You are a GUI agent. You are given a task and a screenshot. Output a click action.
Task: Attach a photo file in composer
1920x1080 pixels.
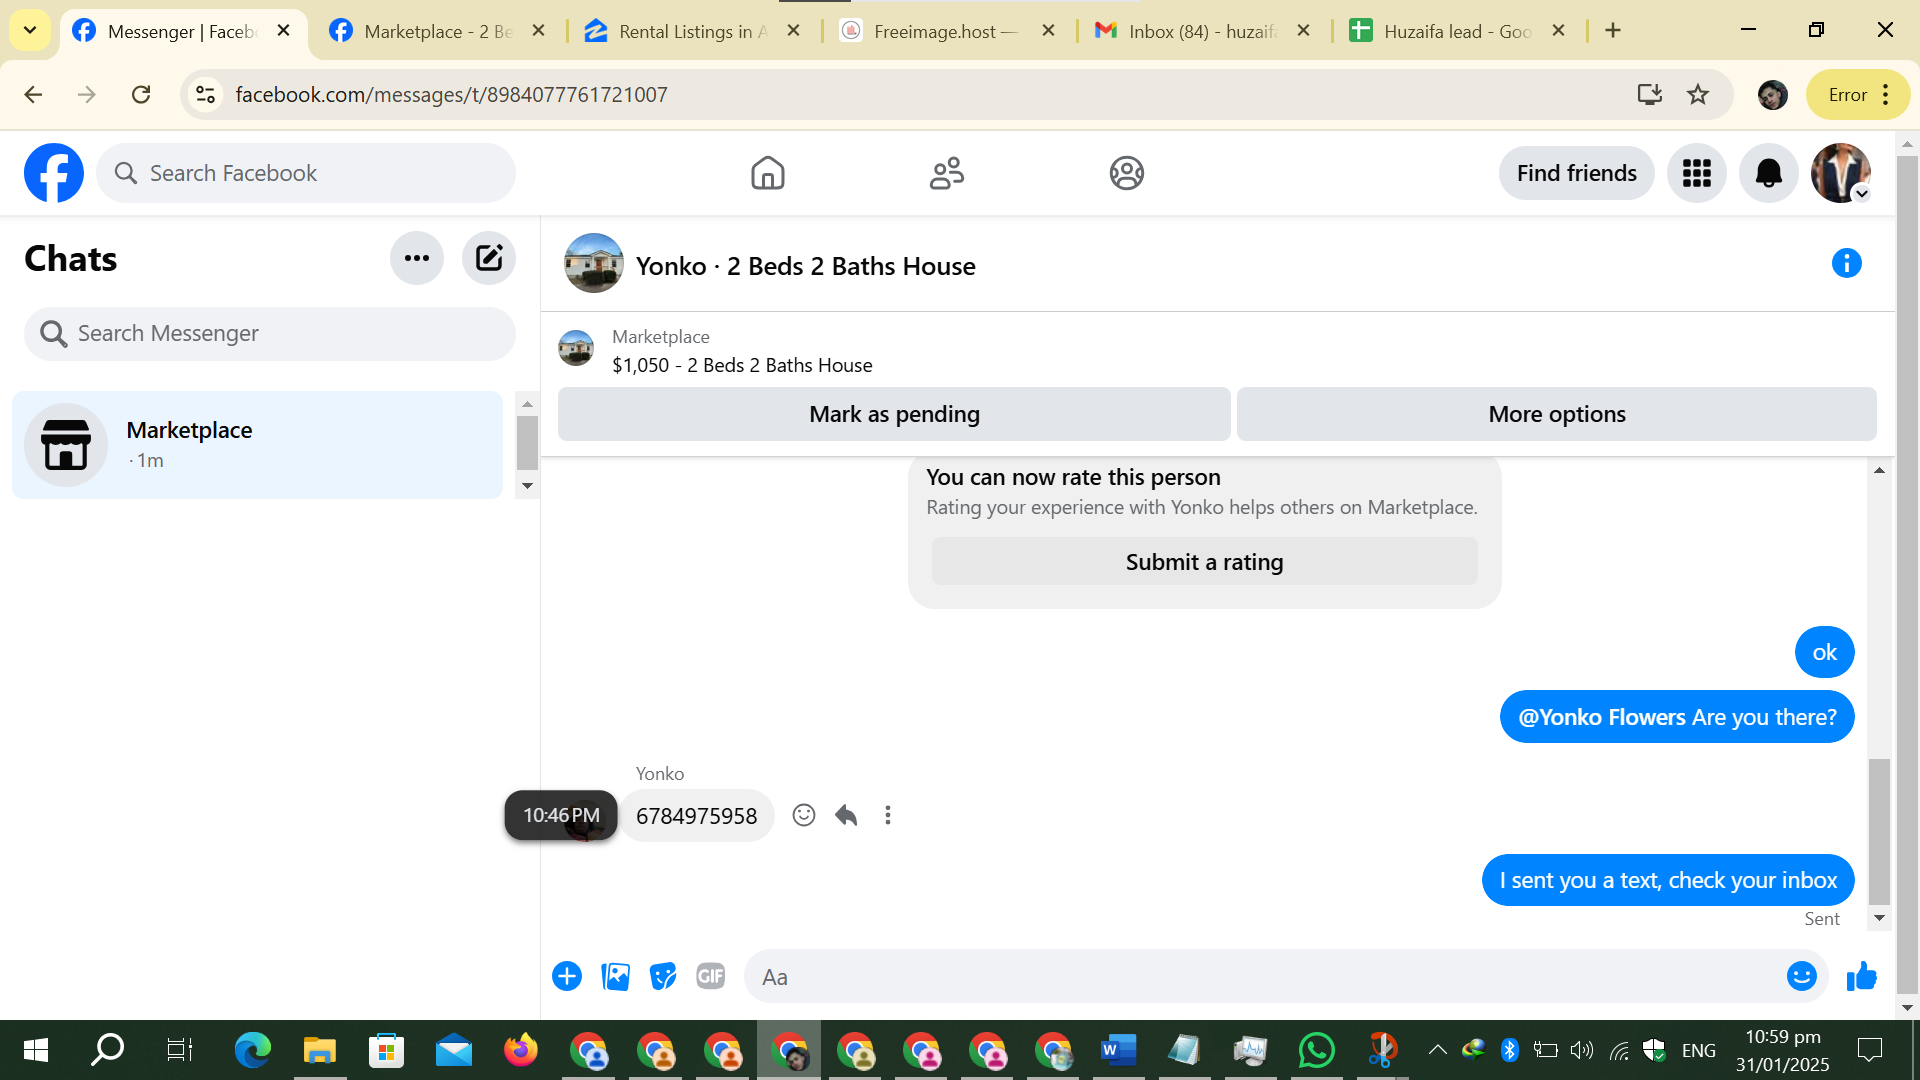pos(616,976)
